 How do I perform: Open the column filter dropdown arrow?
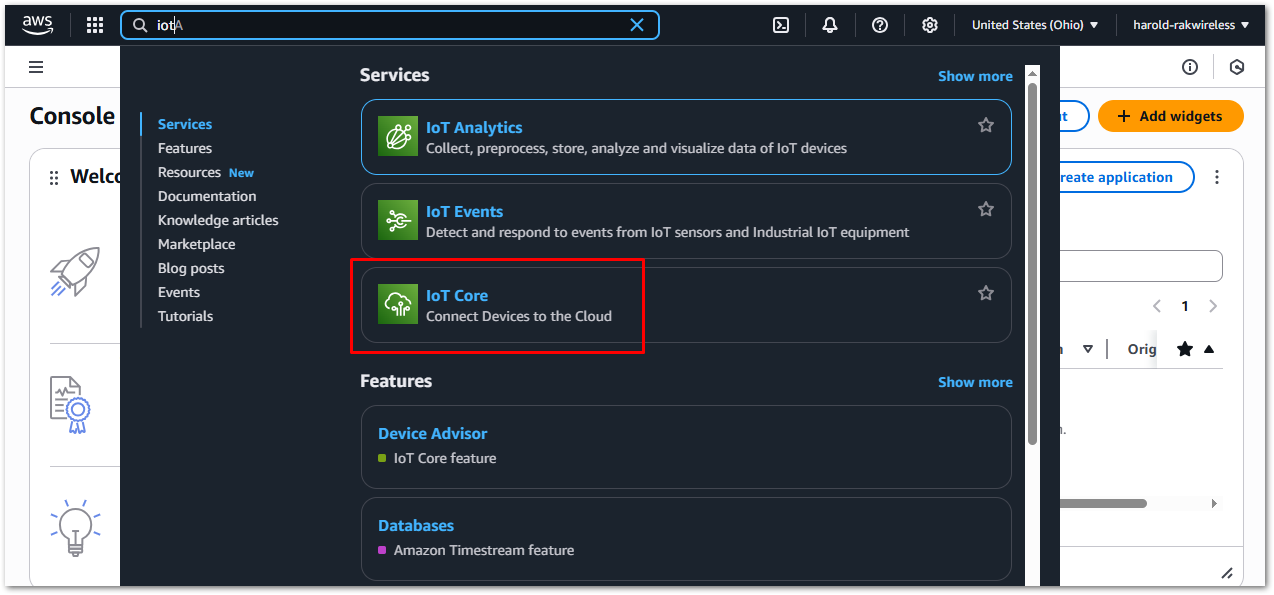(1088, 348)
